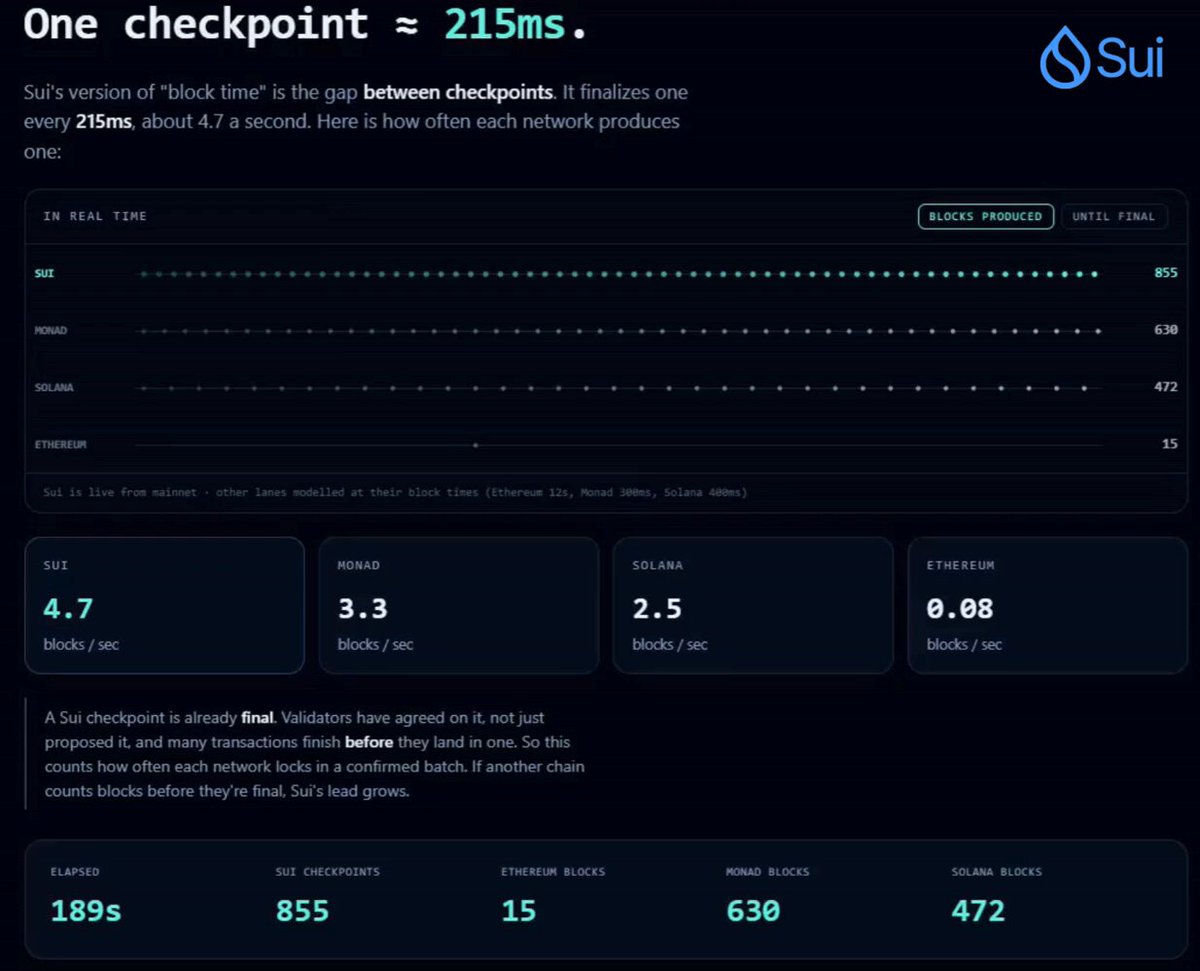
Task: Click the SUI lane label in chart
Action: click(x=44, y=273)
